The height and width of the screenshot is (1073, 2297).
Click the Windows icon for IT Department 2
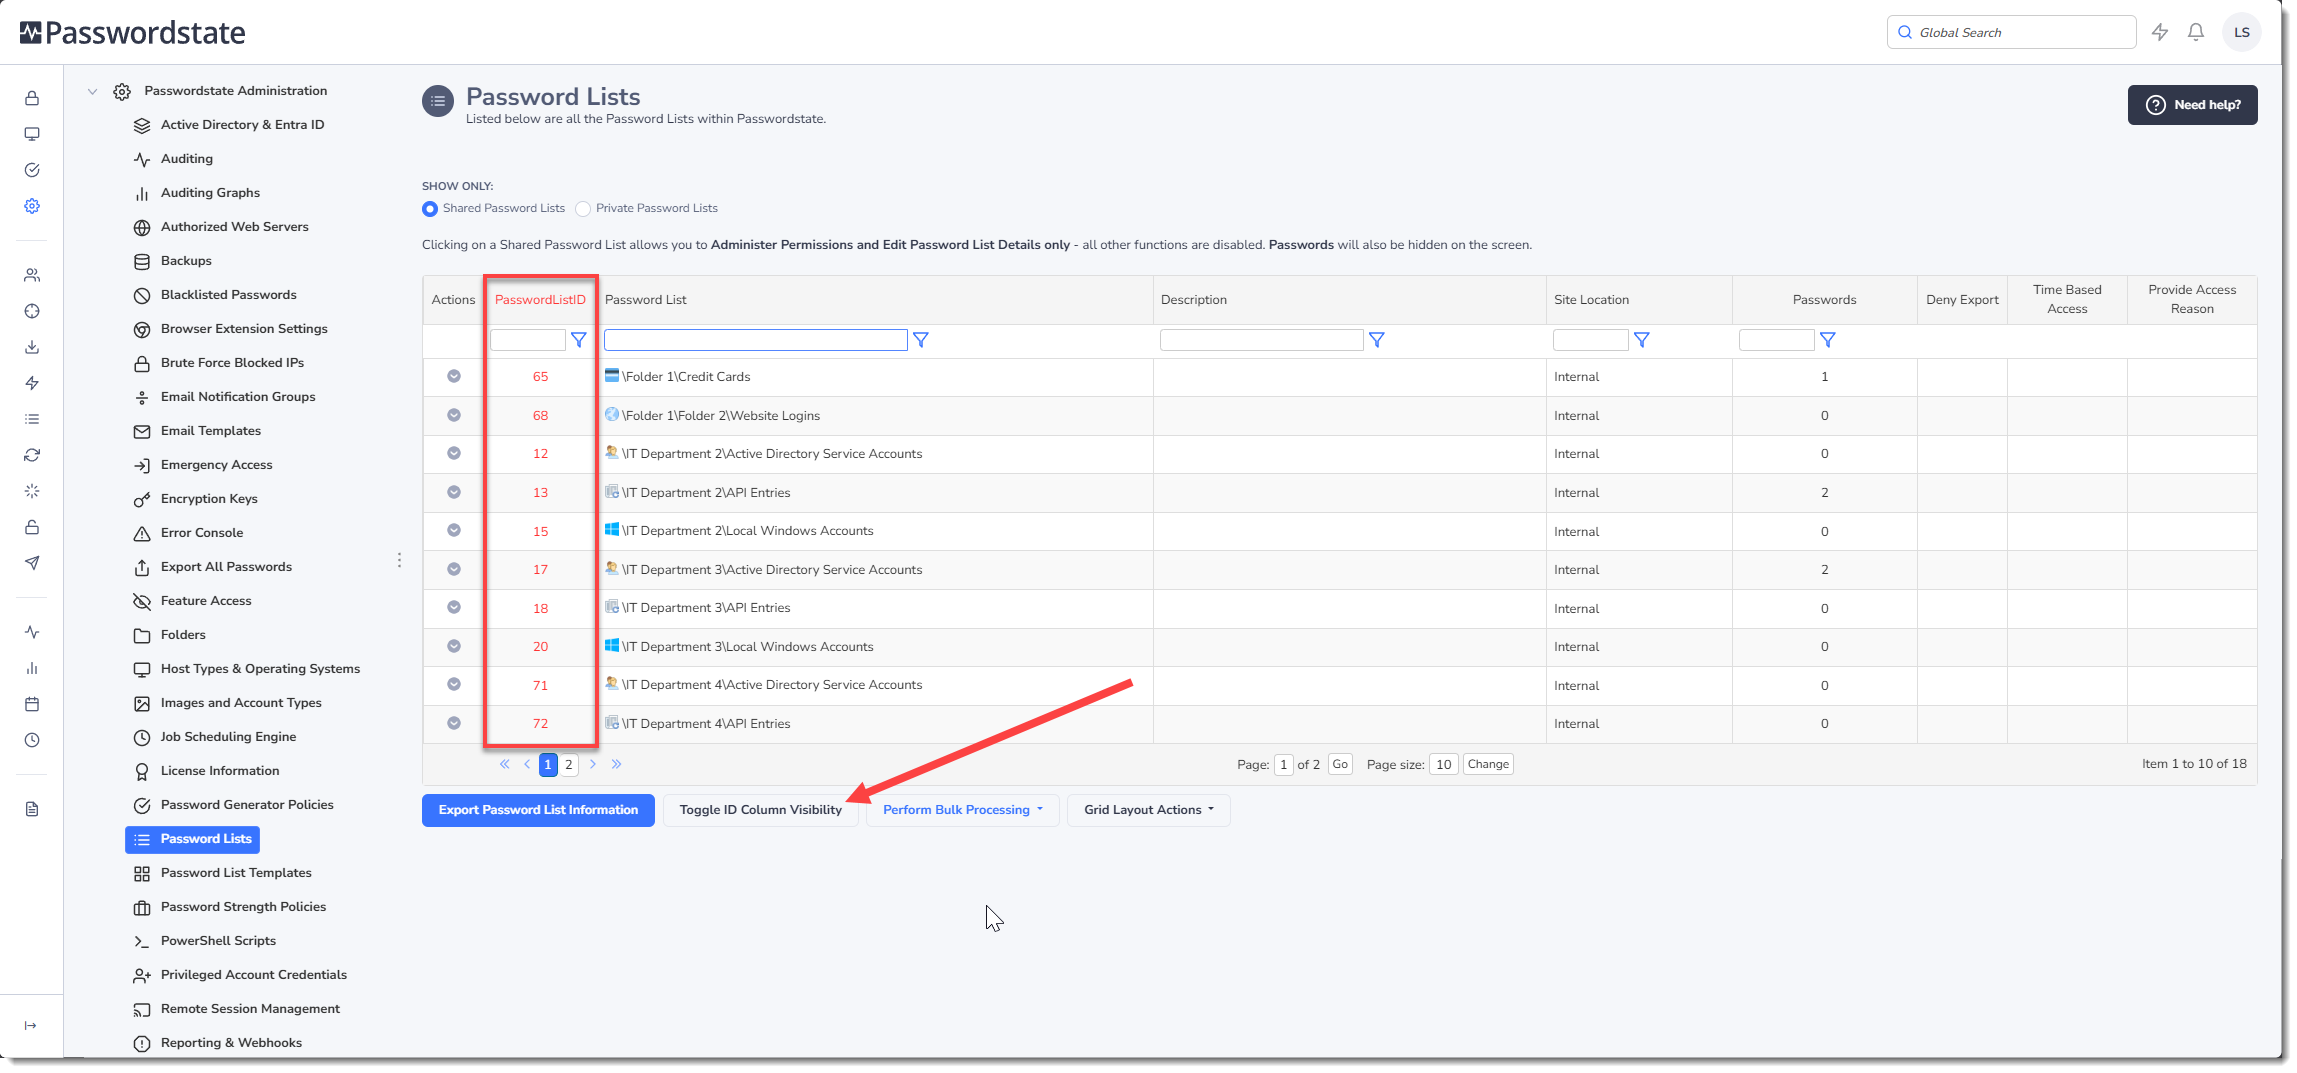coord(612,529)
